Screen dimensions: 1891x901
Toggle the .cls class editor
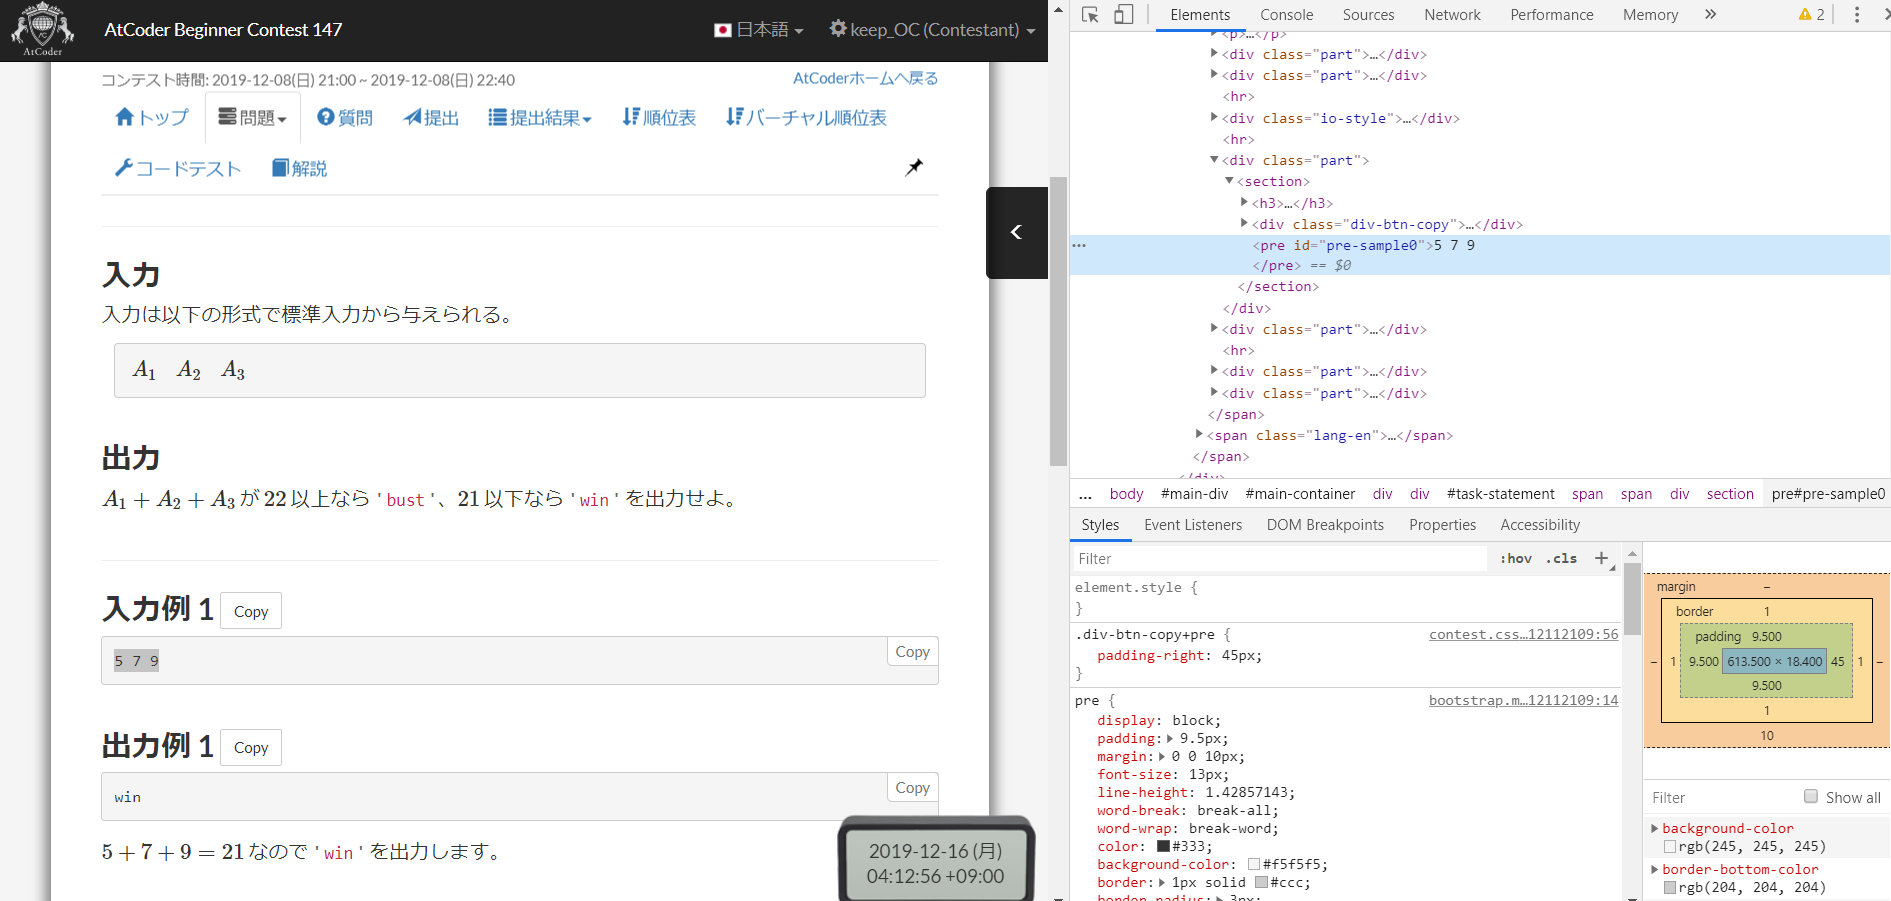point(1562,559)
